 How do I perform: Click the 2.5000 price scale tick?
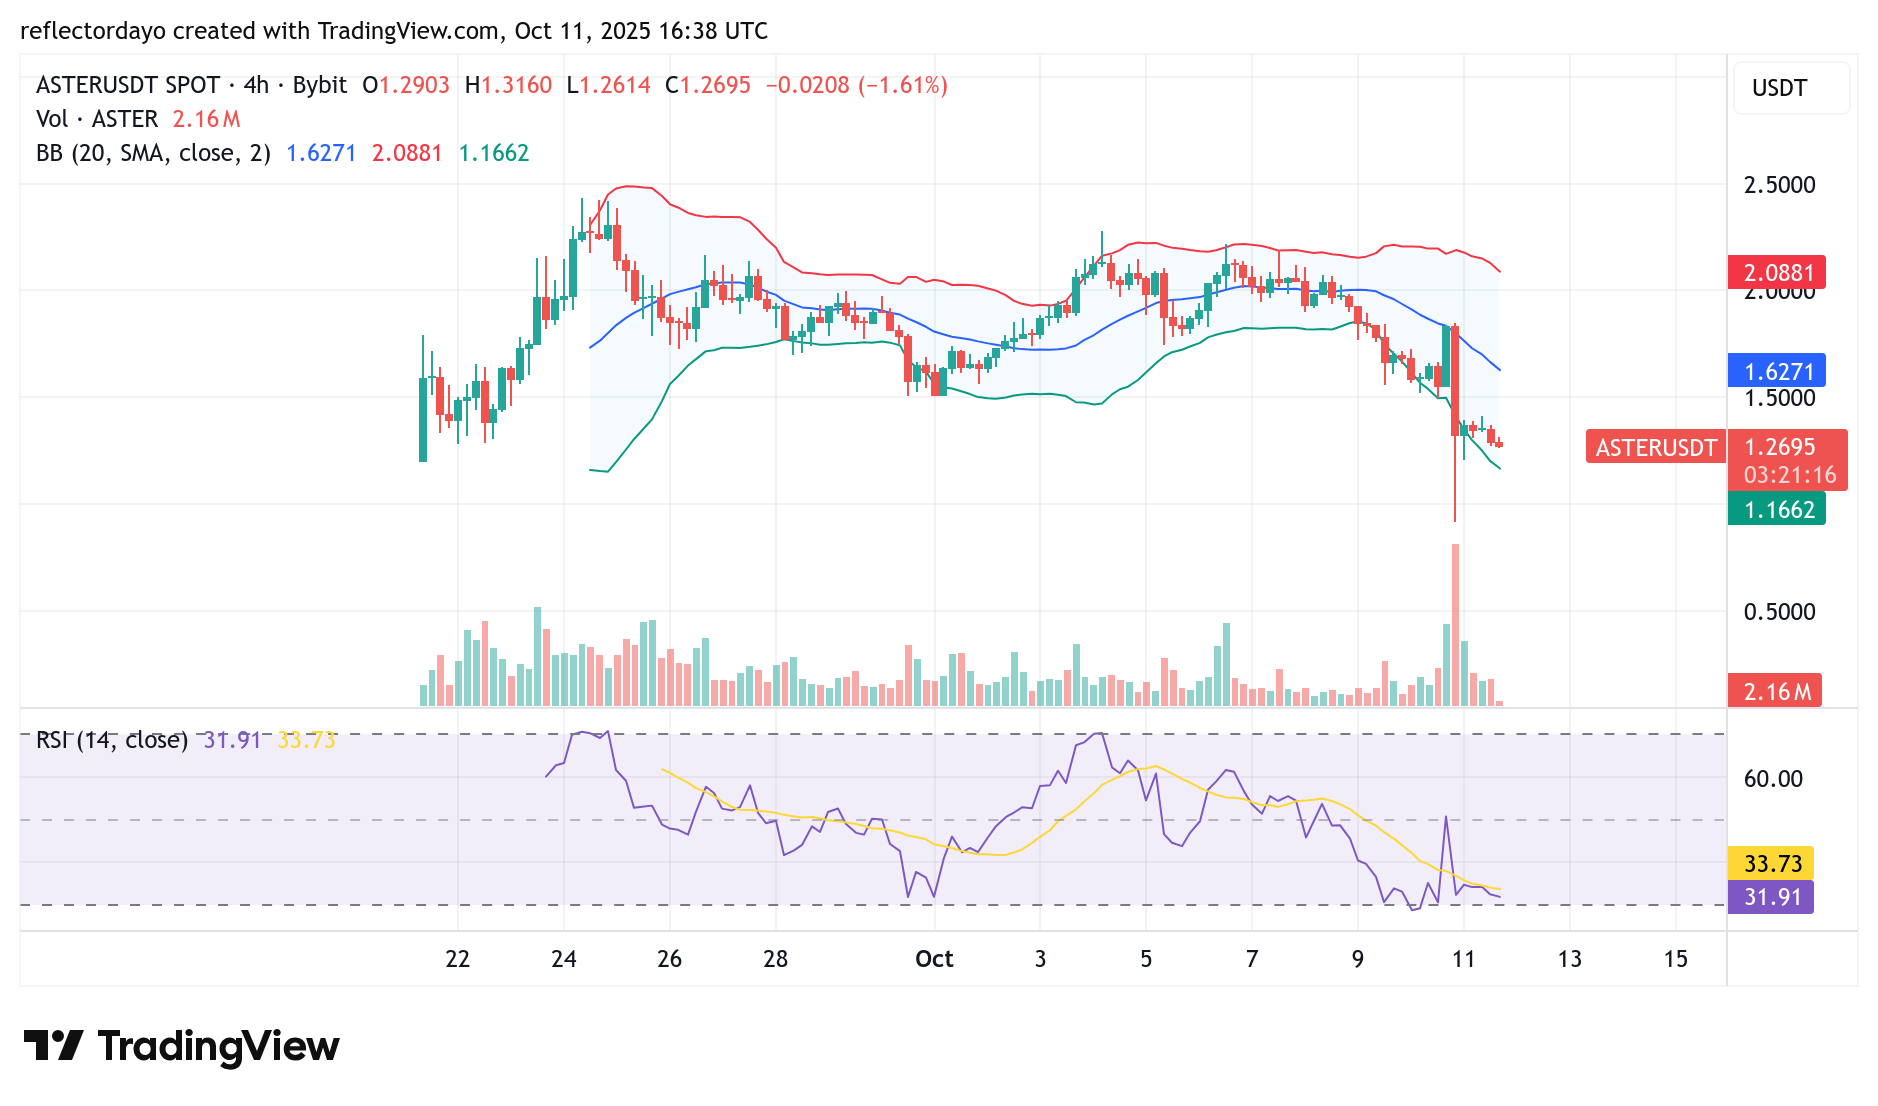pos(1779,185)
